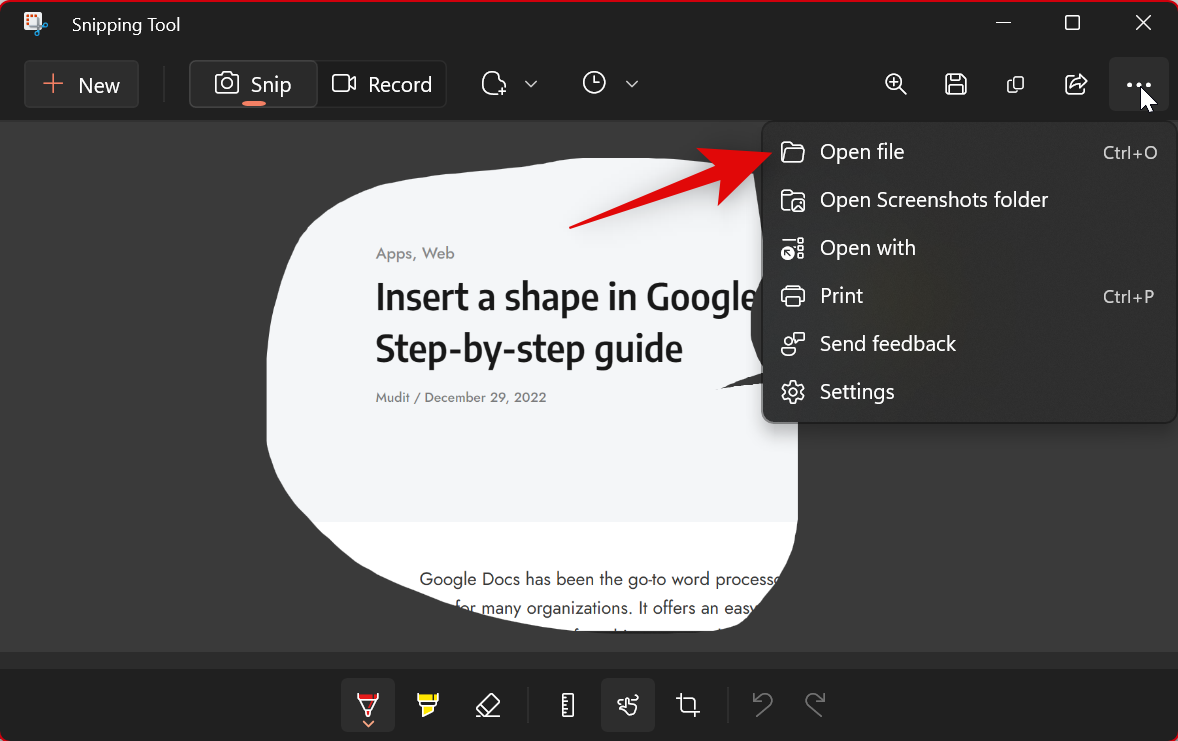The height and width of the screenshot is (741, 1178).
Task: Copy the snip to clipboard
Action: tap(1015, 84)
